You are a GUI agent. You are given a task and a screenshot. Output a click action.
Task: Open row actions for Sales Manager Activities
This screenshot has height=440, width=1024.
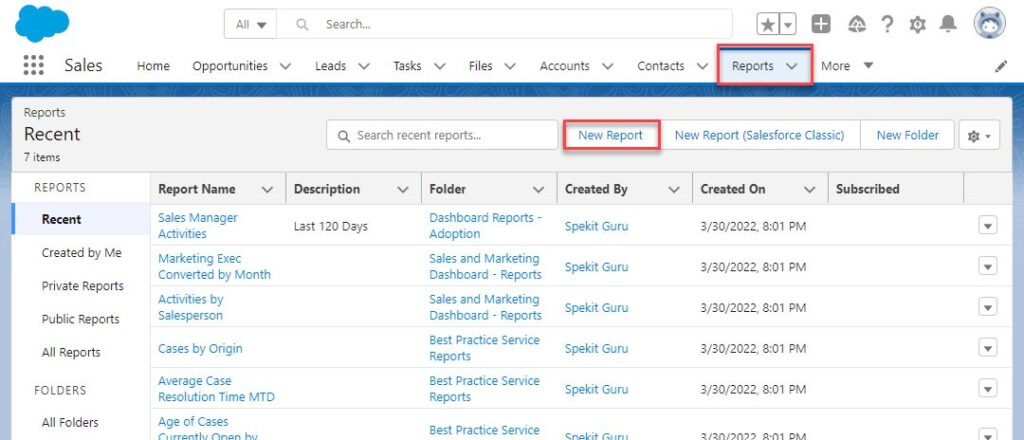(987, 226)
